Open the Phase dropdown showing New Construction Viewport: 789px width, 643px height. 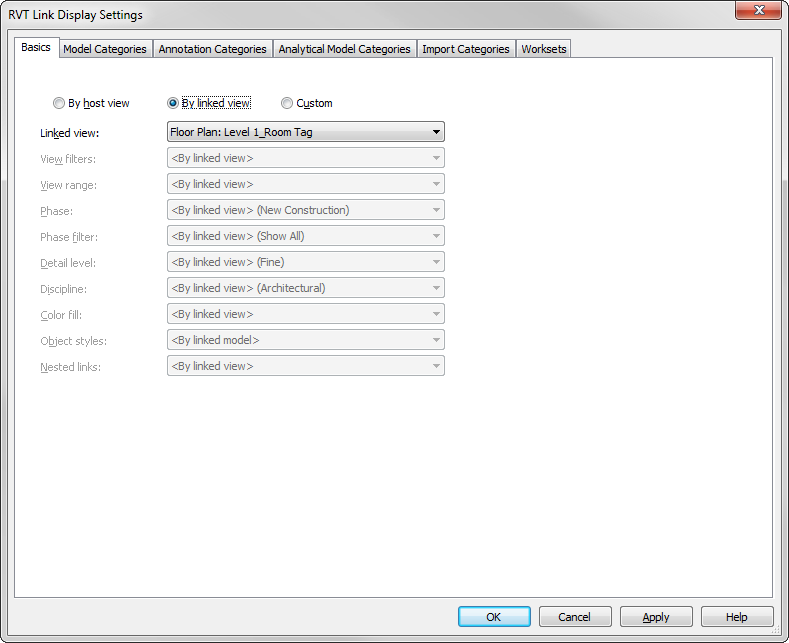click(305, 210)
